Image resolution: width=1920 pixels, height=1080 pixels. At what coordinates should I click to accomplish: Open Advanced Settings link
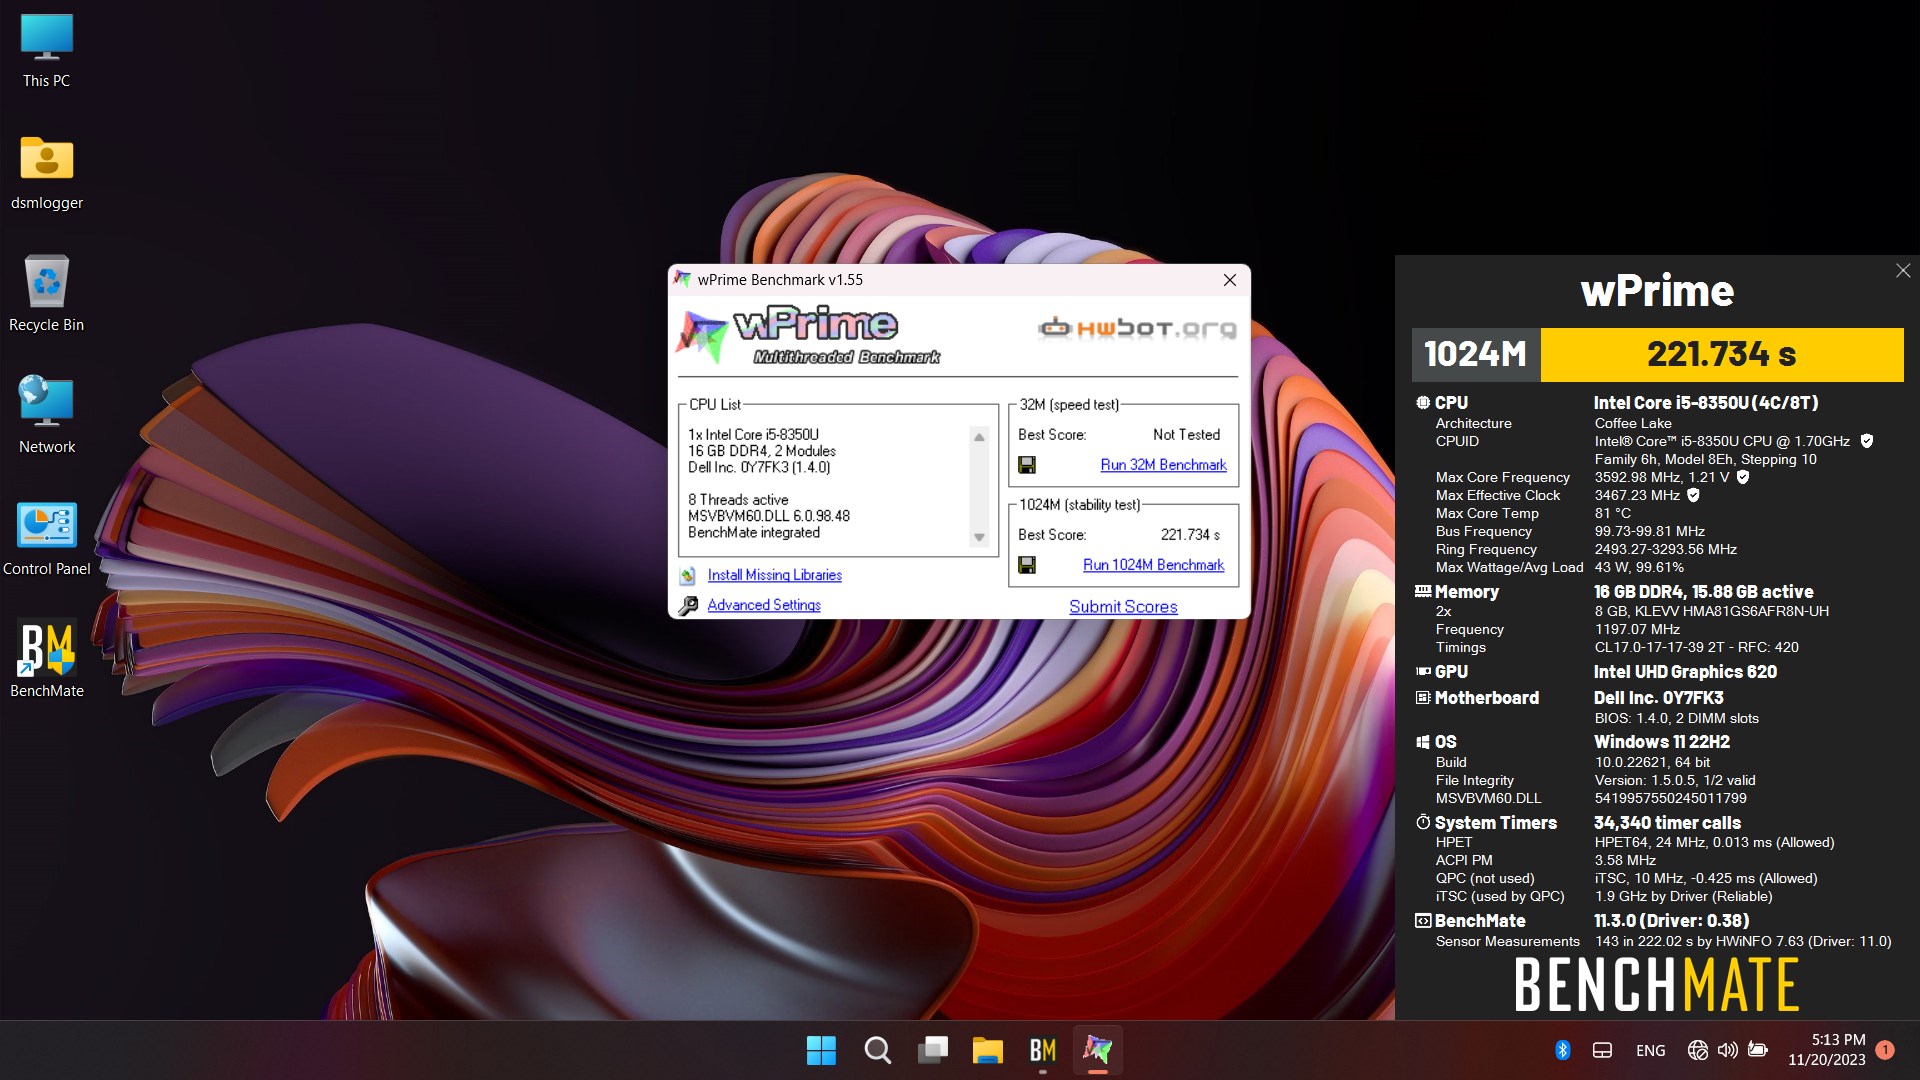[x=764, y=605]
